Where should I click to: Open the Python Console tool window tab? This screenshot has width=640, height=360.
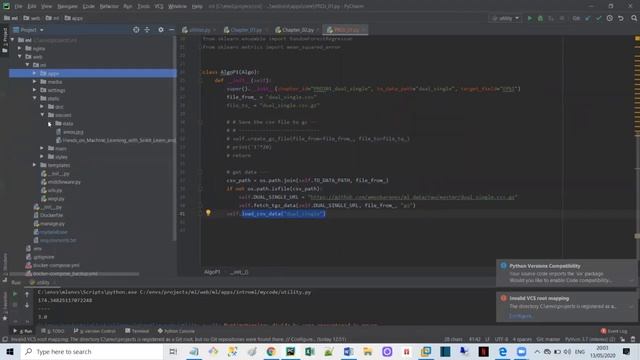(176, 331)
